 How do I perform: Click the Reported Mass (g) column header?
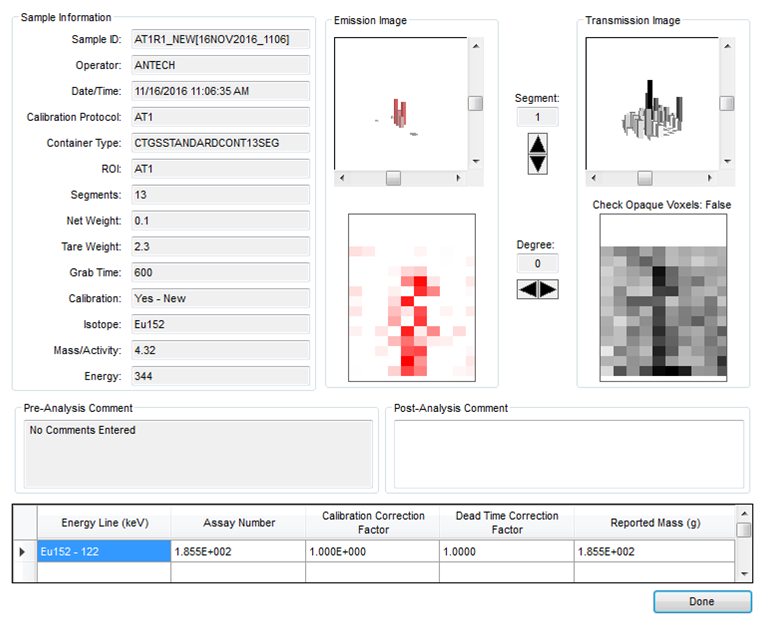pos(655,523)
